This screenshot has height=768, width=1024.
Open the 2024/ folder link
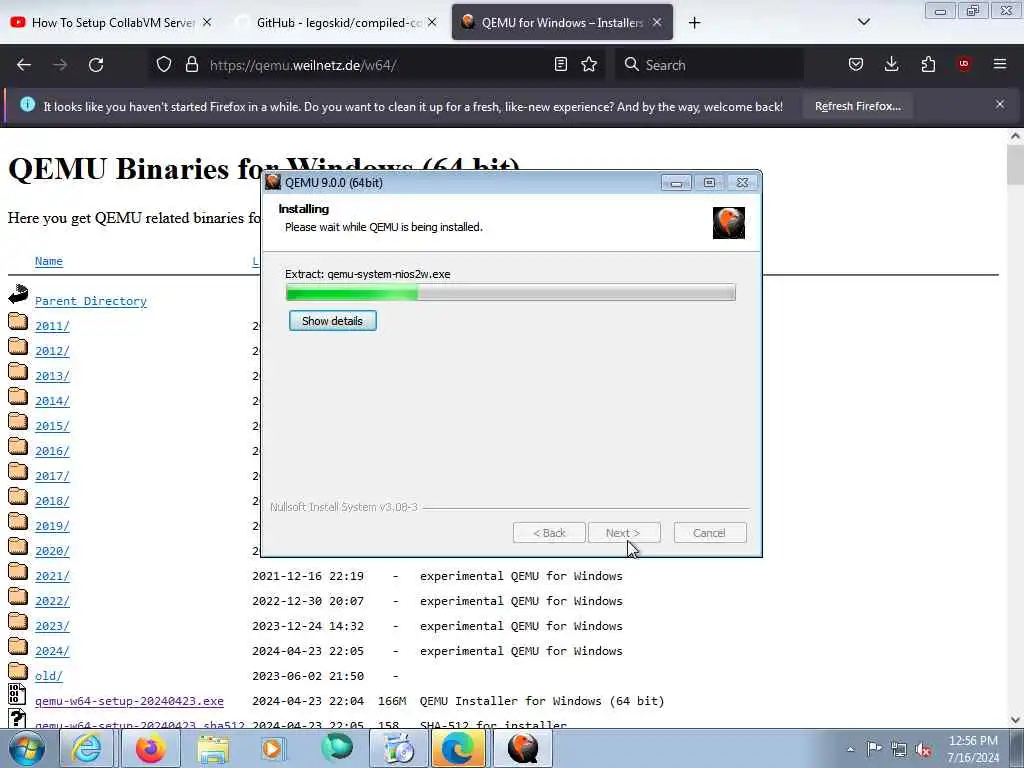52,651
